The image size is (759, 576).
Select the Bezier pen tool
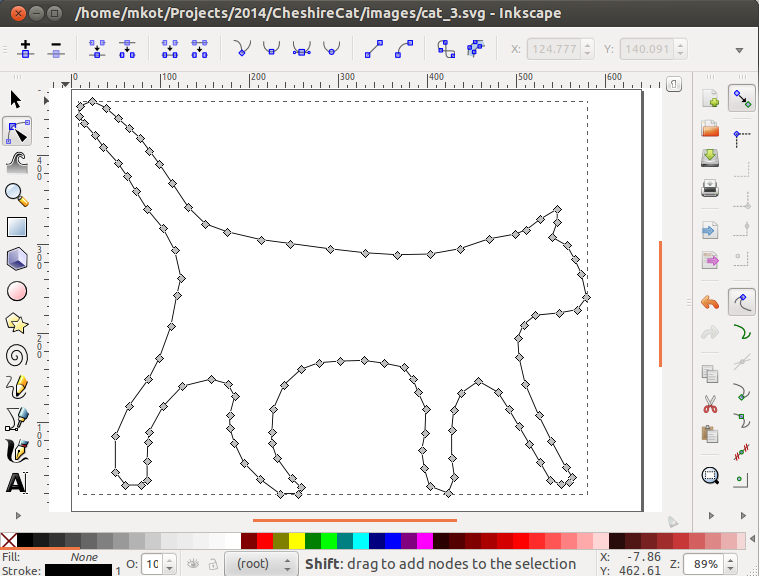tap(17, 419)
